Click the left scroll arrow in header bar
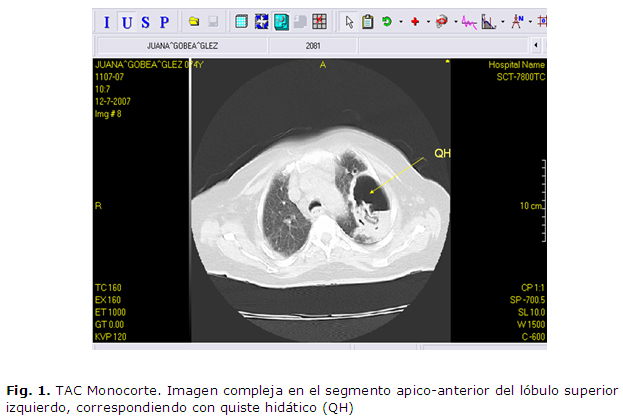Screen dimensions: 623x417 coord(537,46)
